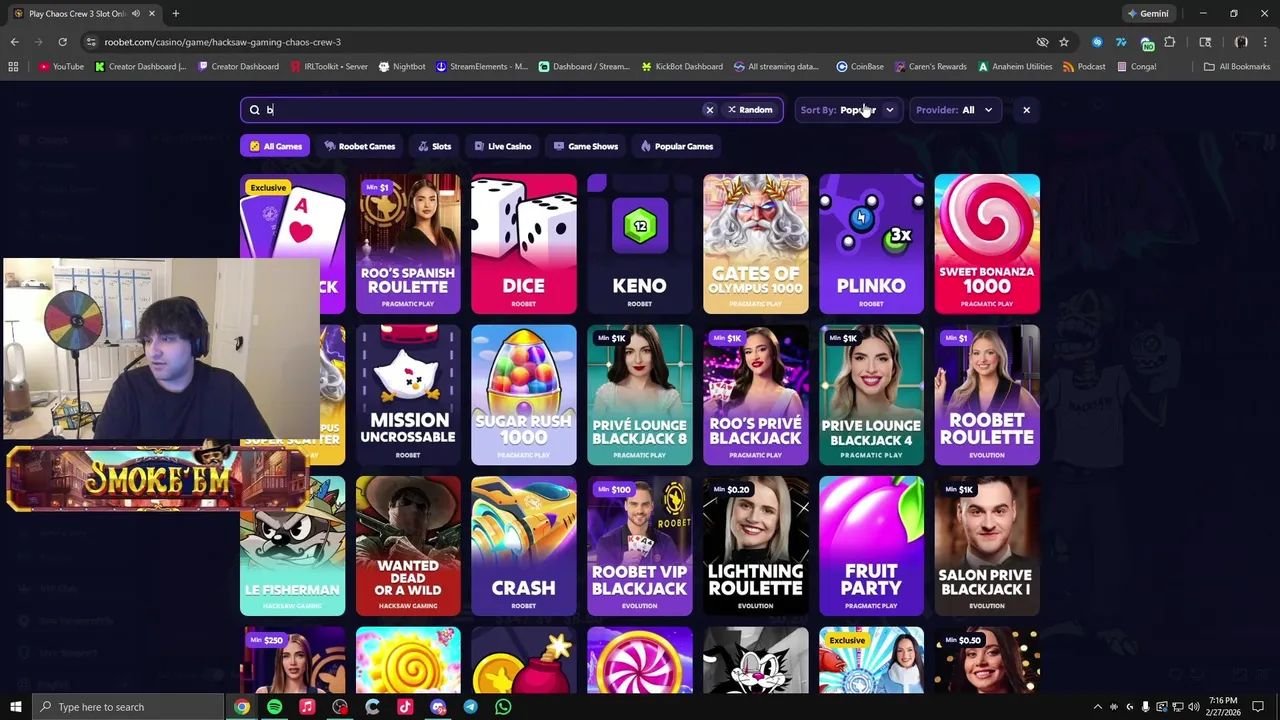Close the game search overlay
The height and width of the screenshot is (720, 1280).
1026,110
